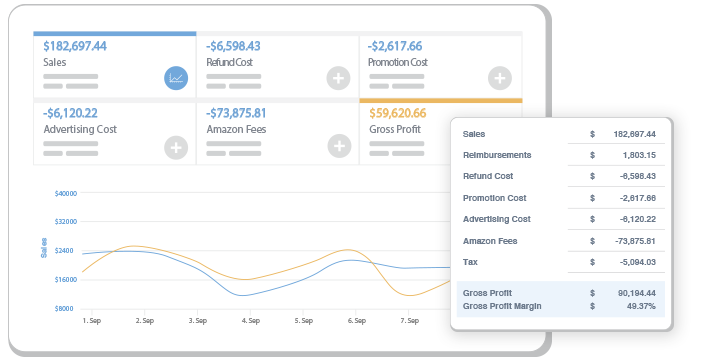Click the Sales vertical axis title
702x363 pixels.
(x=44, y=248)
